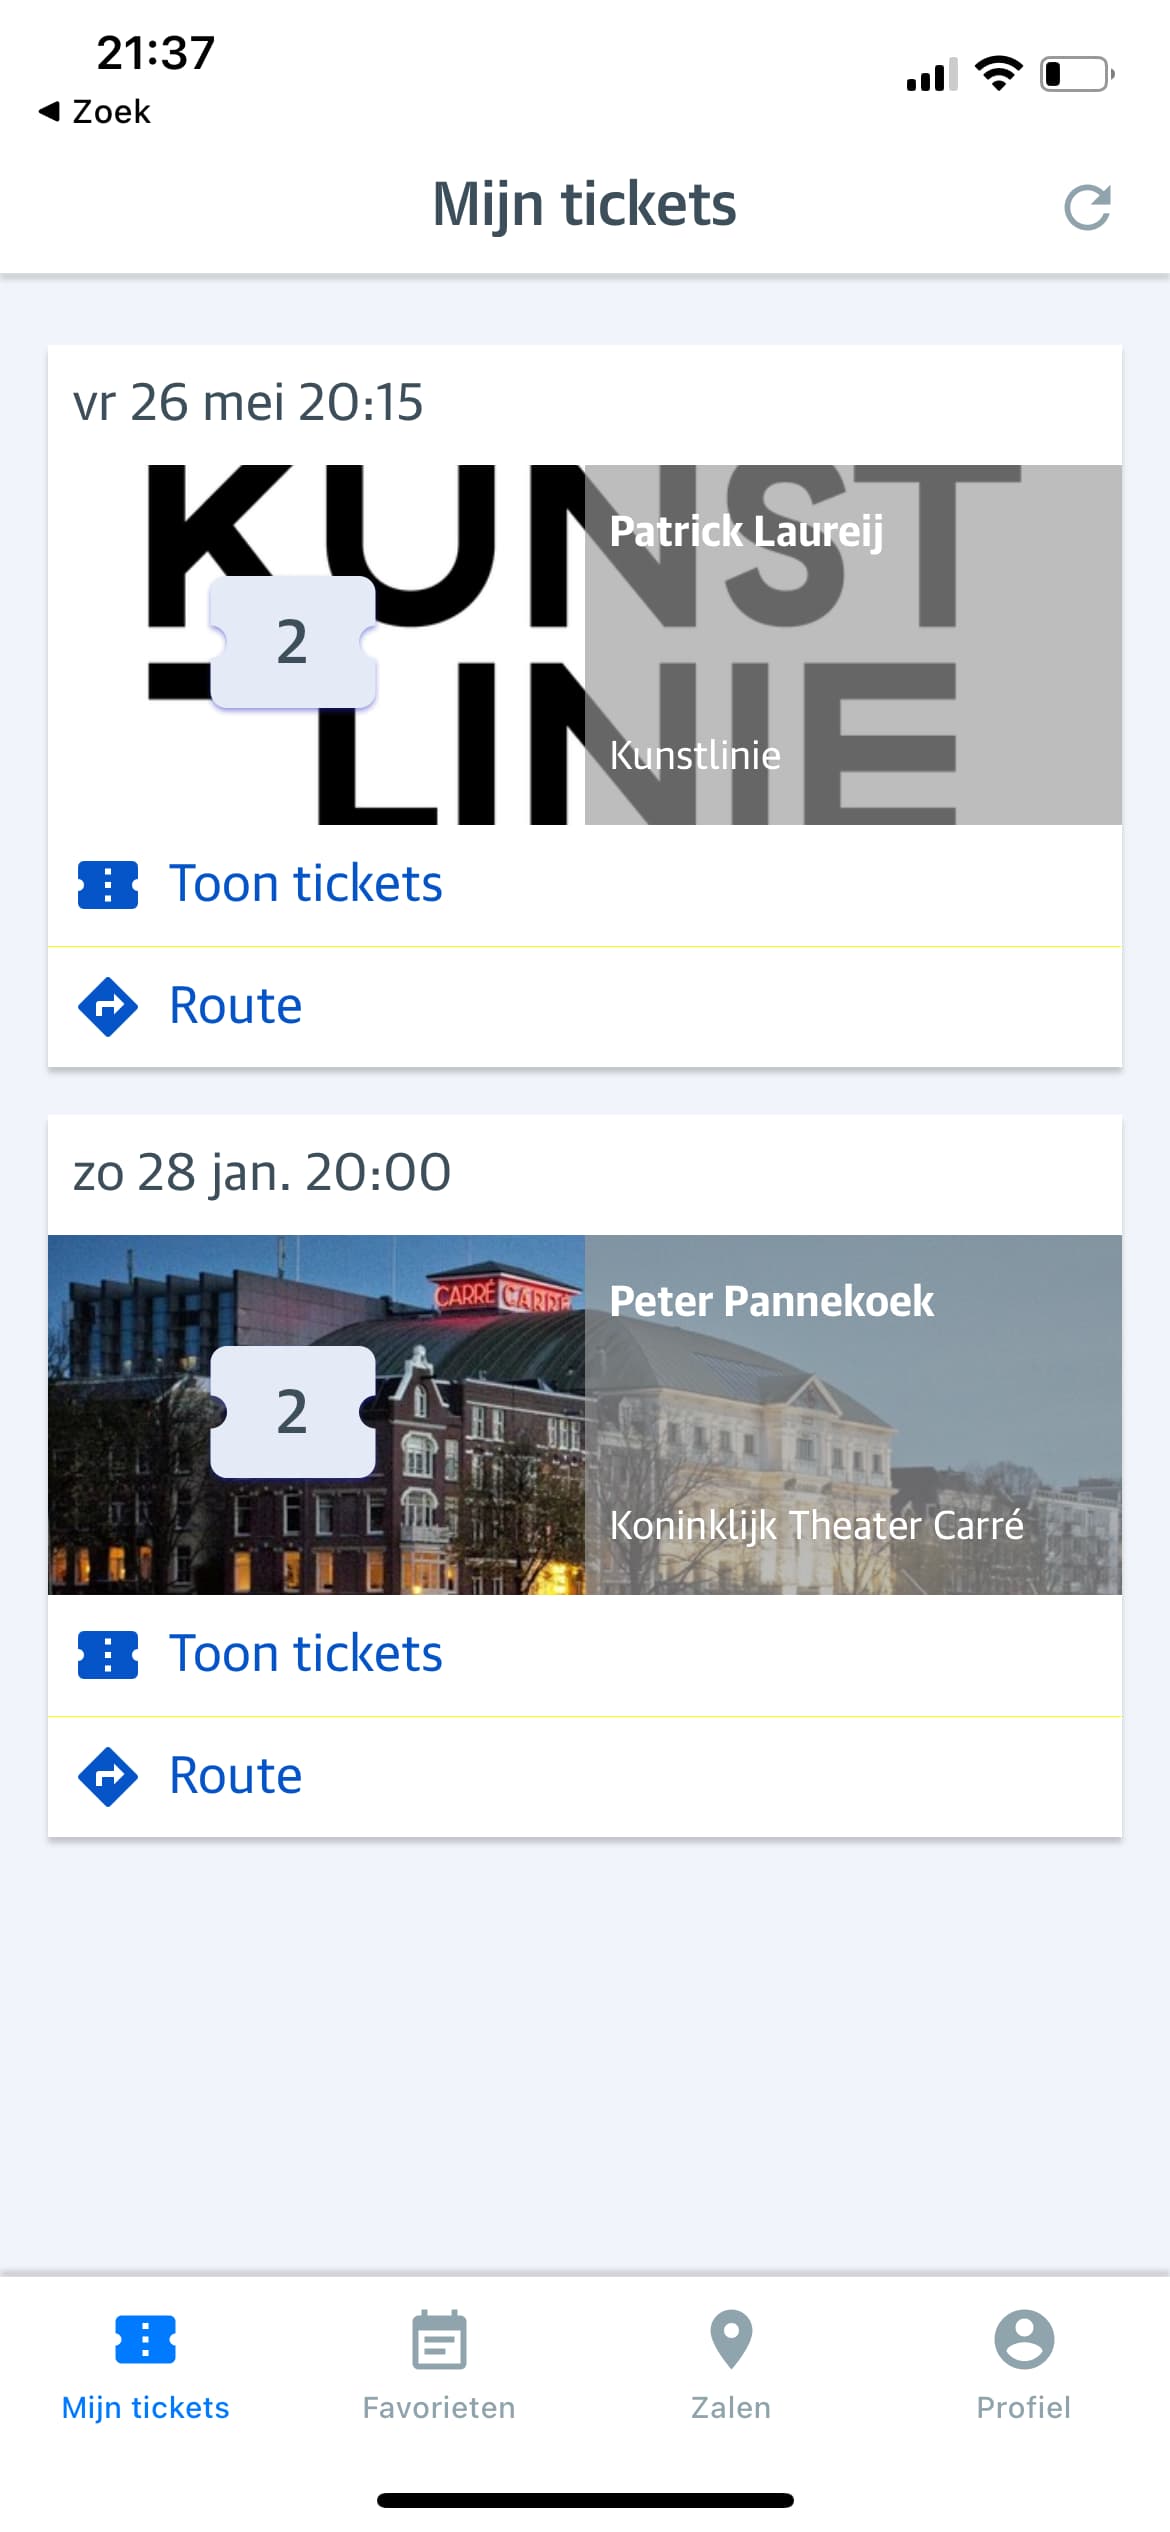Tap the ticket count badge on Carré image

coord(292,1412)
